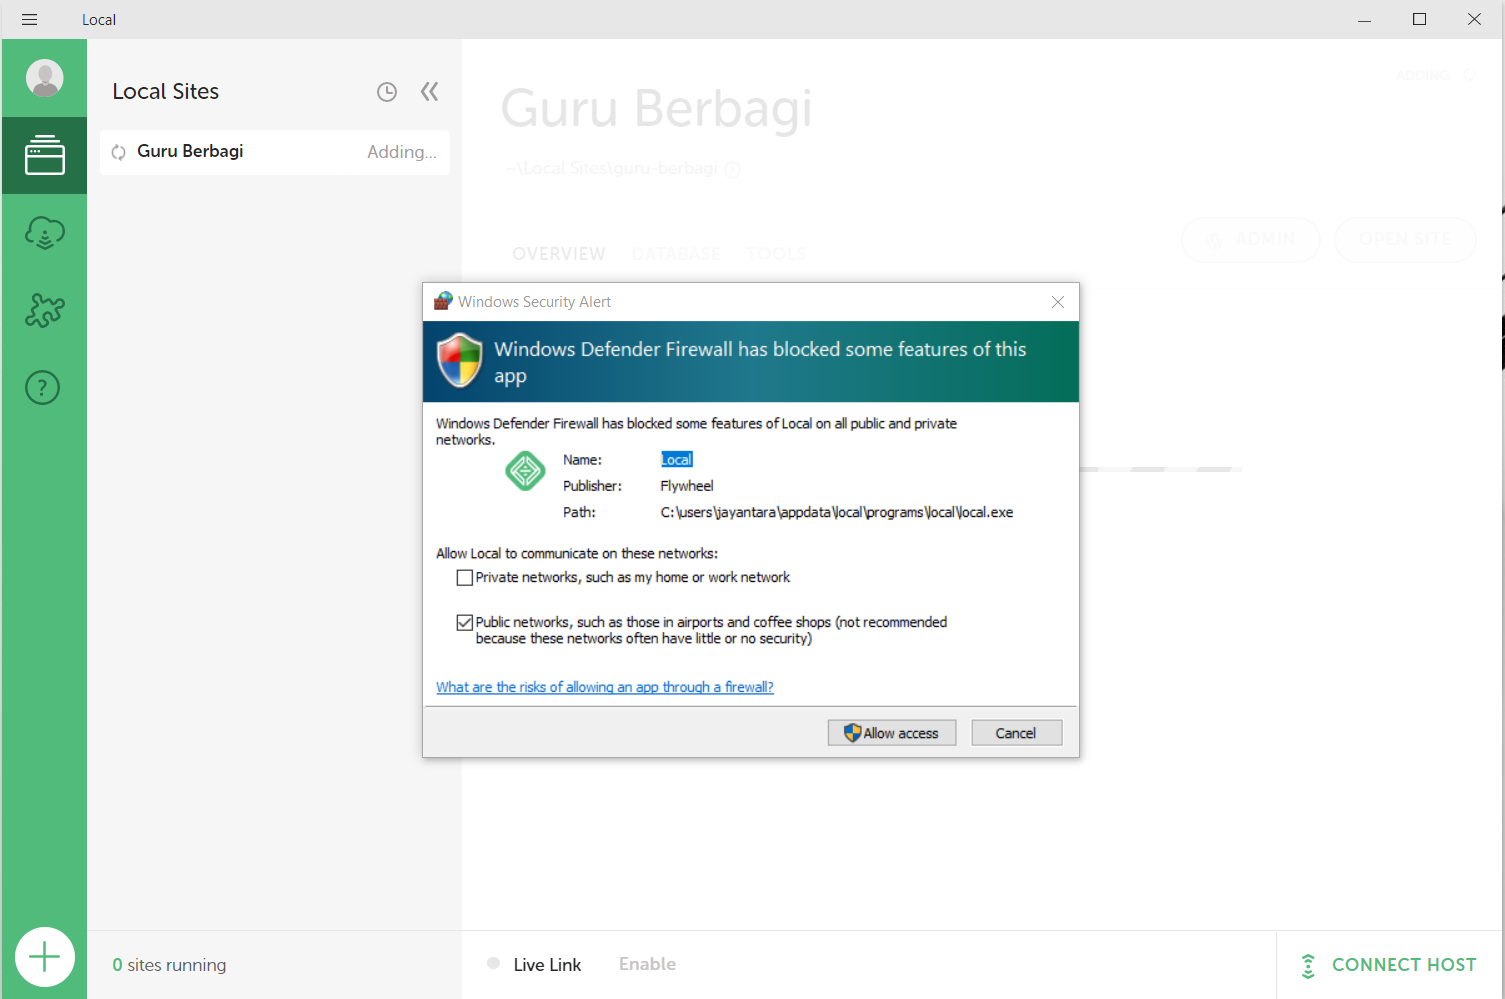Click the Live Link label
This screenshot has width=1505, height=999.
(547, 965)
